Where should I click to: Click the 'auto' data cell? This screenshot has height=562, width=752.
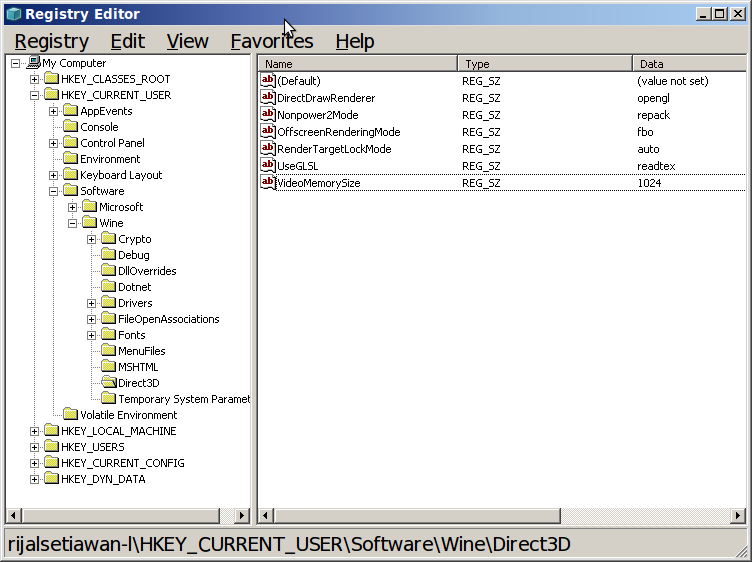click(x=648, y=149)
